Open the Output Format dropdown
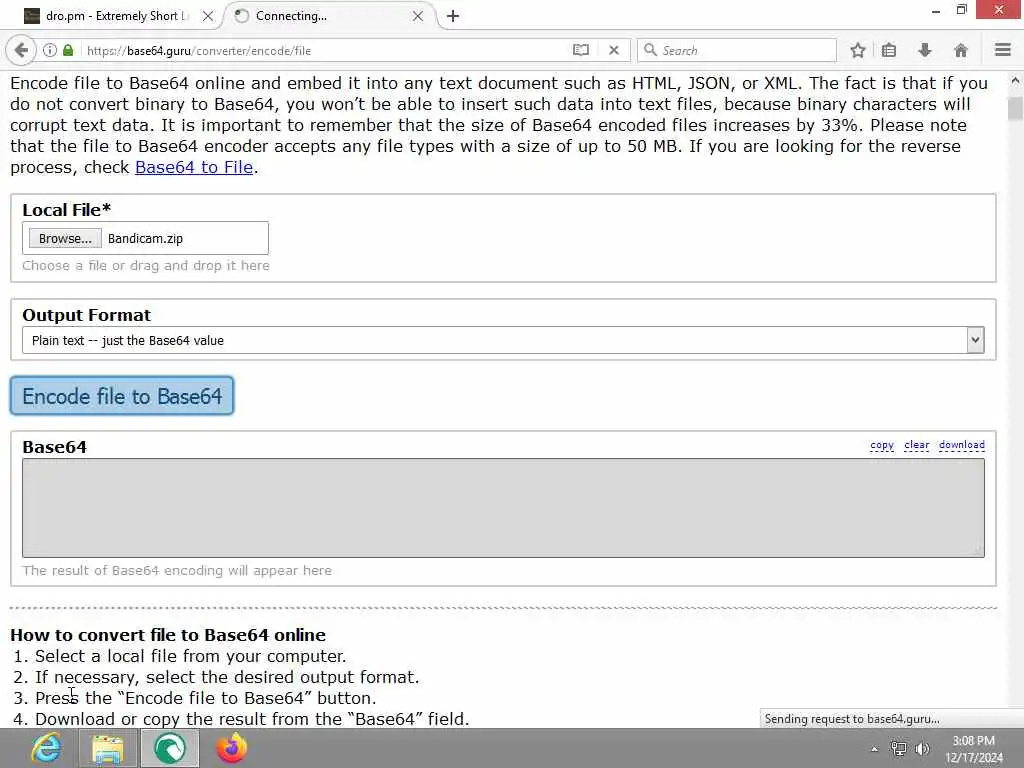 point(503,340)
